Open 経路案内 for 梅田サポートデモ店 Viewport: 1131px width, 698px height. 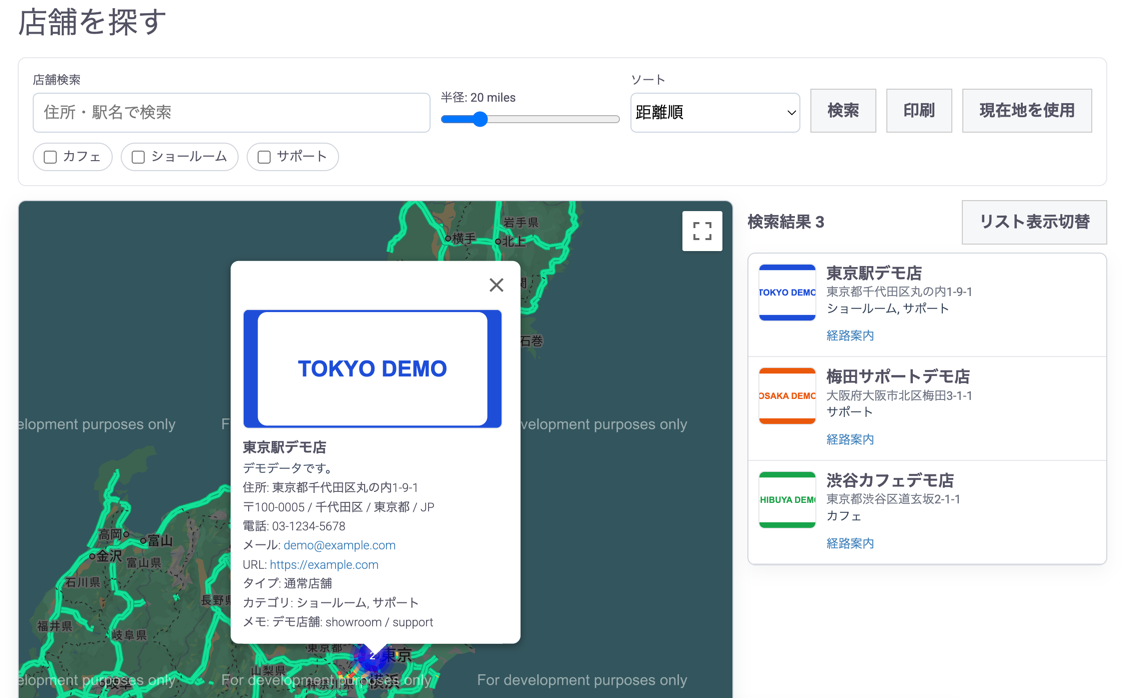click(x=850, y=439)
